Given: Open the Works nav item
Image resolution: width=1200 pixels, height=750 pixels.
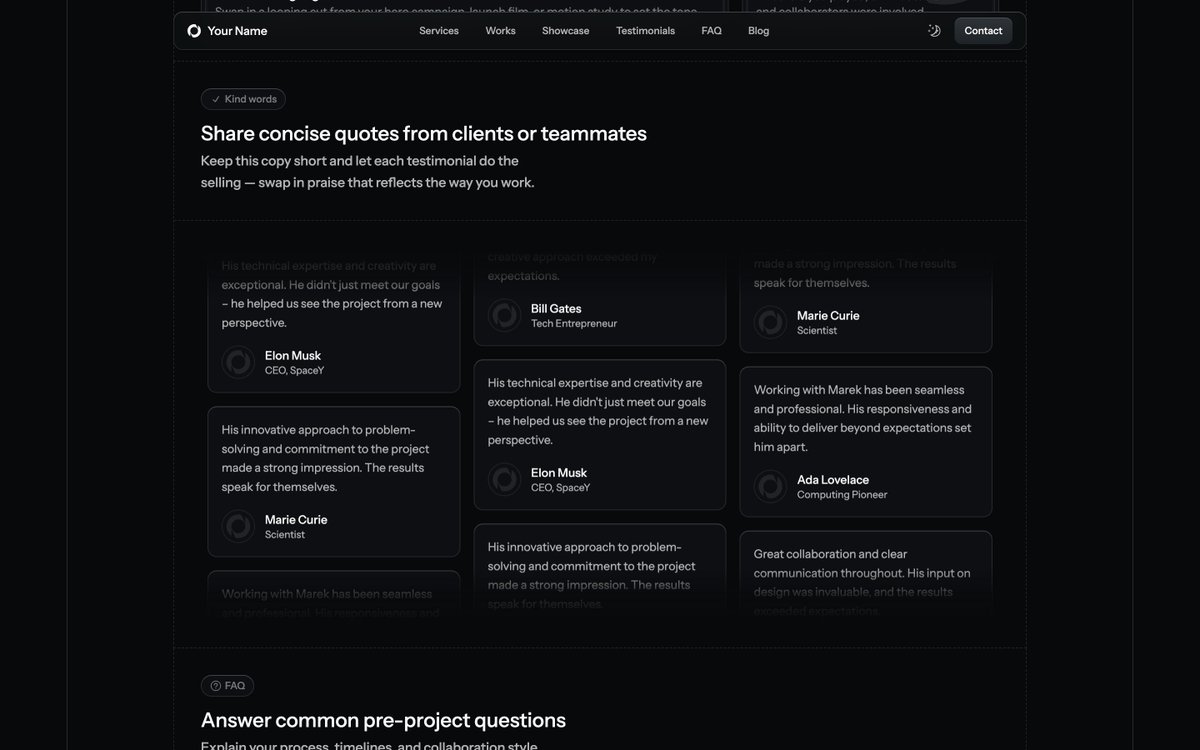Looking at the screenshot, I should click(x=501, y=31).
